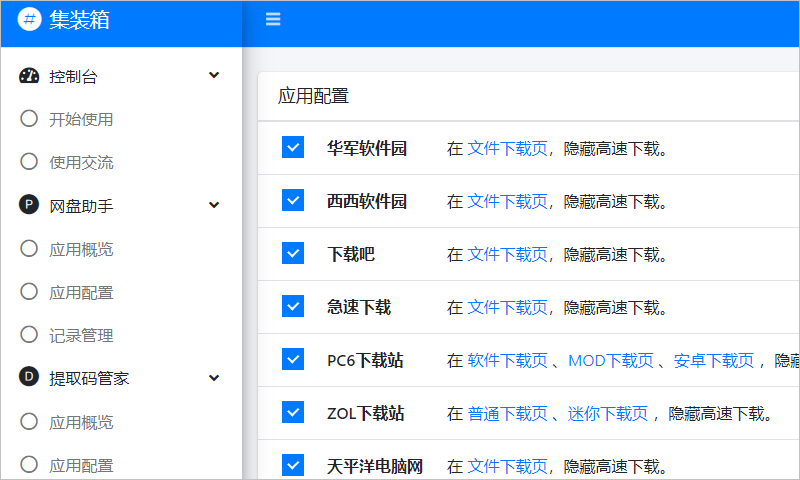
Task: Open 迷你下载页 link in ZOL下载站 row
Action: click(608, 414)
